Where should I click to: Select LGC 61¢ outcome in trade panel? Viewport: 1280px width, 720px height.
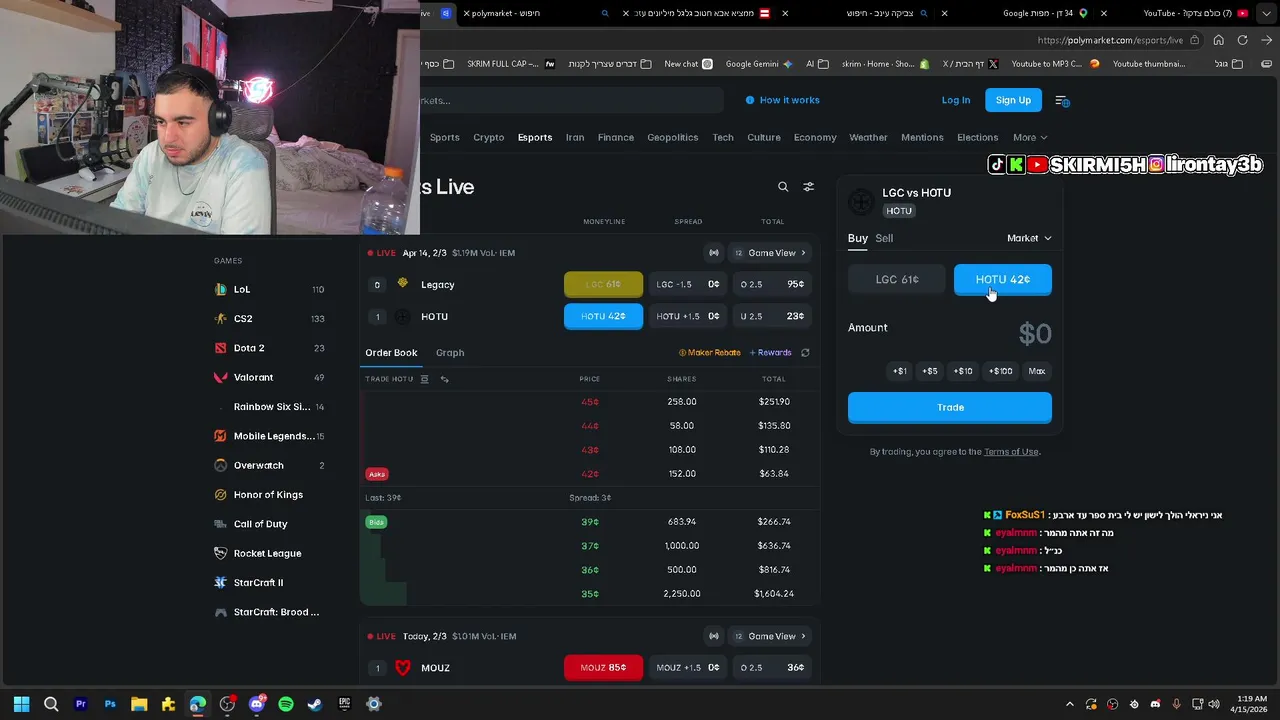(897, 280)
